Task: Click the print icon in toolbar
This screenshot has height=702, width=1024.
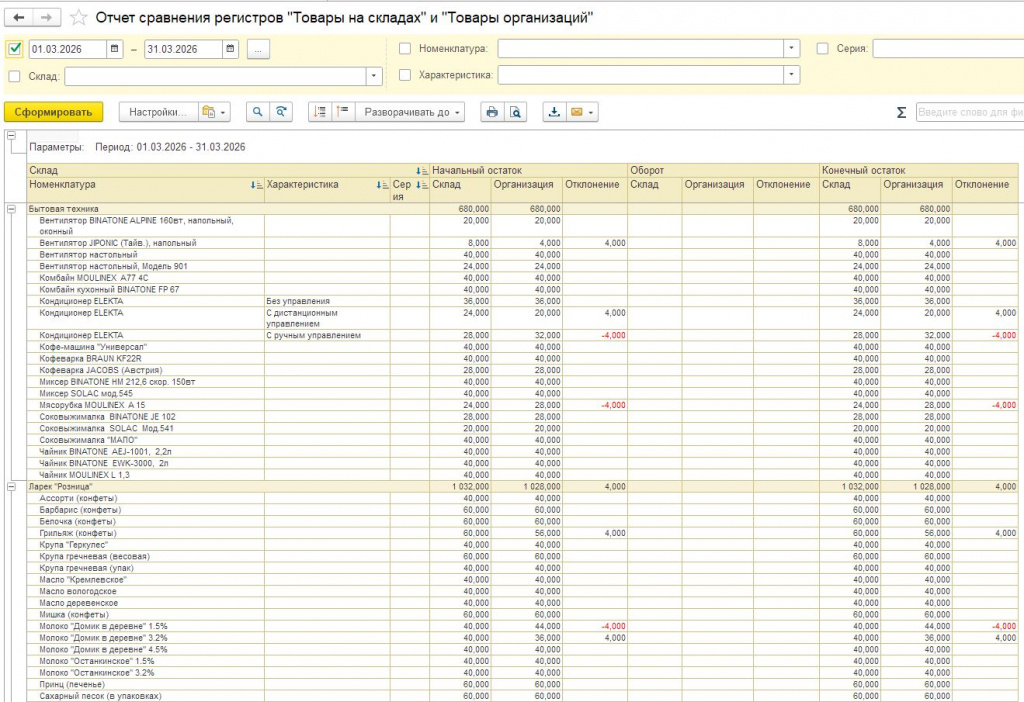Action: [x=491, y=113]
